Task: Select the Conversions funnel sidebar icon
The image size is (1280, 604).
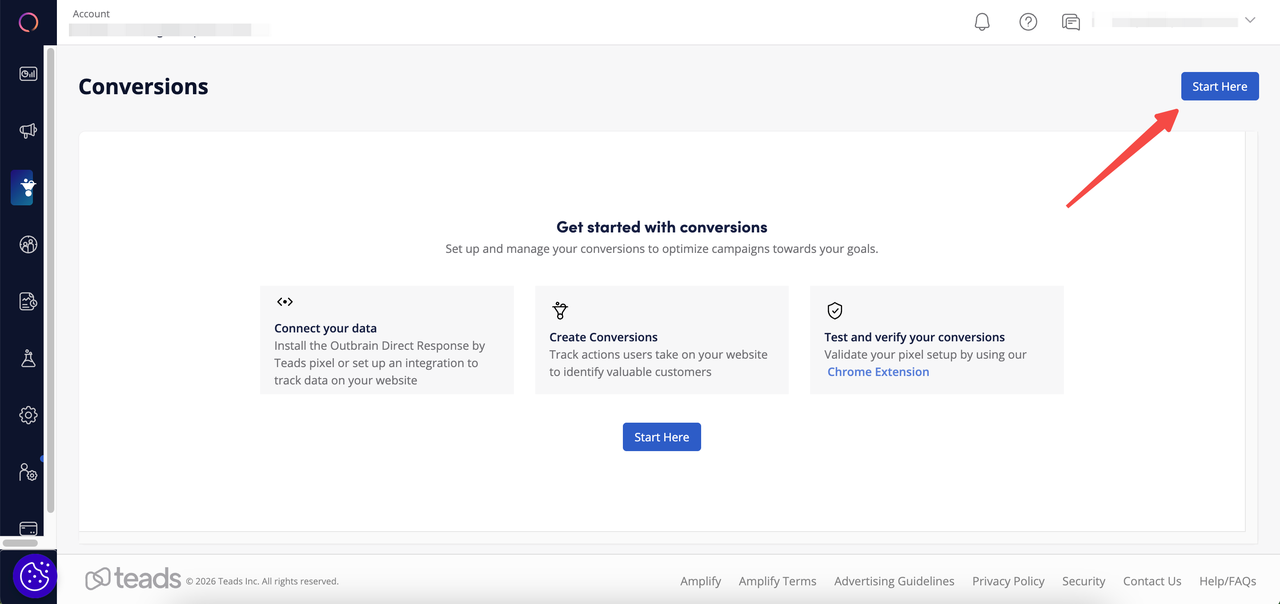Action: pos(26,187)
